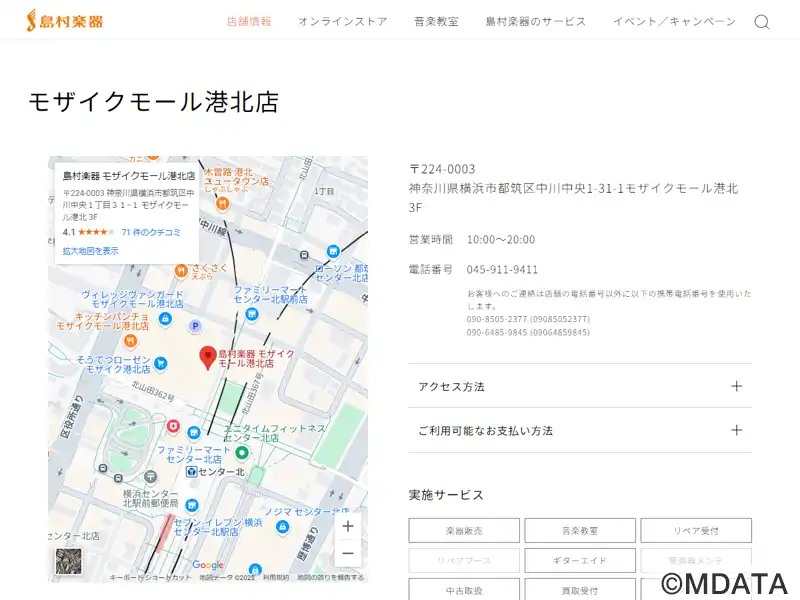Click the ノジマ shop map icon

pyautogui.click(x=282, y=528)
